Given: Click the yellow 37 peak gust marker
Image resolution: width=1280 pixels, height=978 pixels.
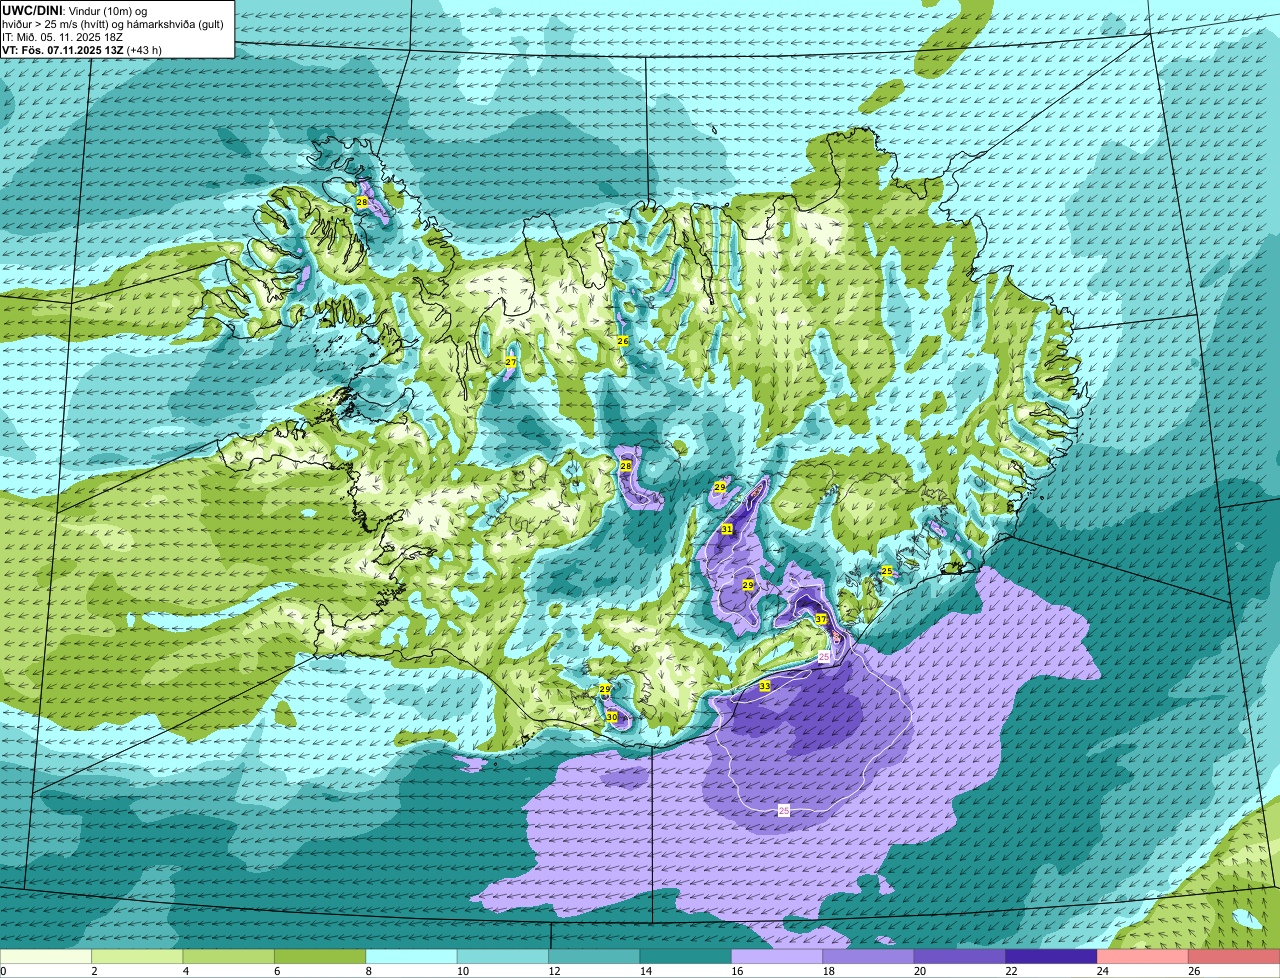Looking at the screenshot, I should coord(821,619).
